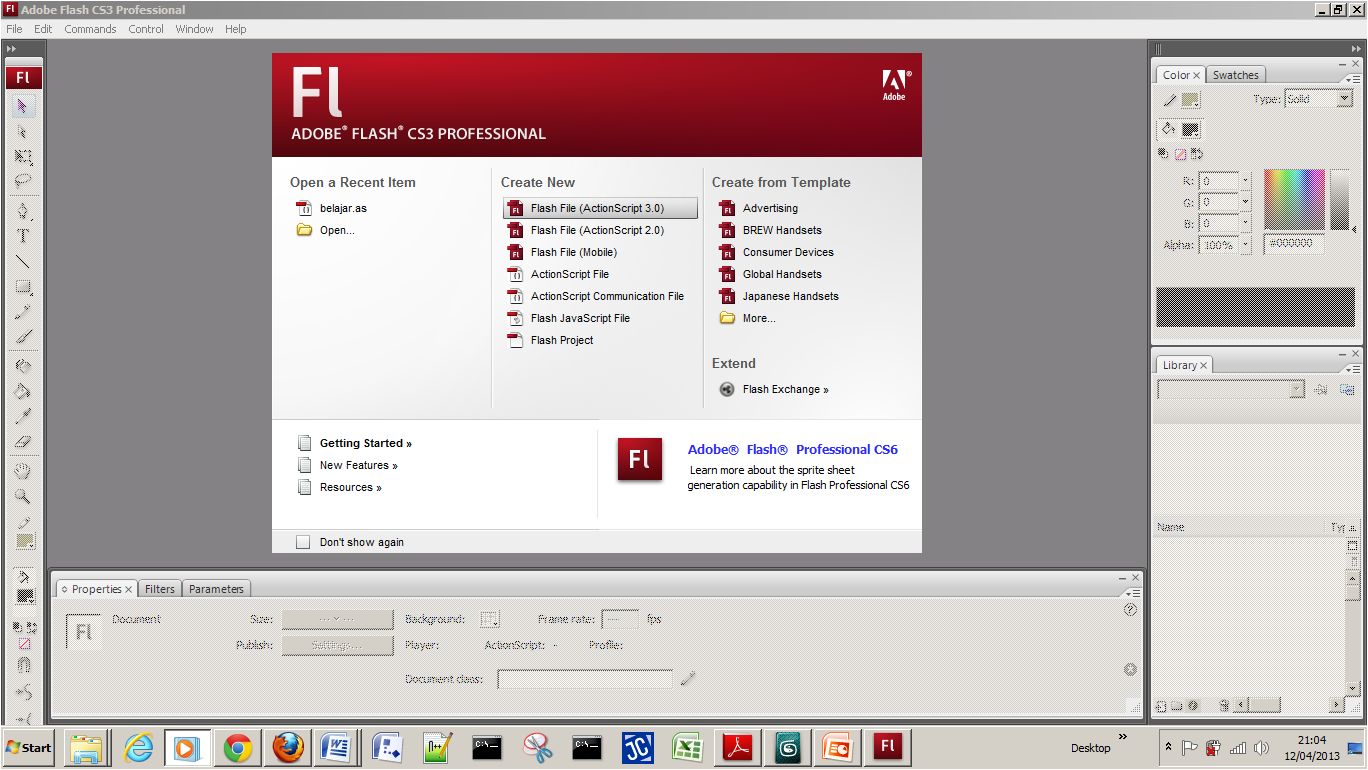Select the Zoom magnifier tool
Screen dimensions: 1368x770
[23, 496]
